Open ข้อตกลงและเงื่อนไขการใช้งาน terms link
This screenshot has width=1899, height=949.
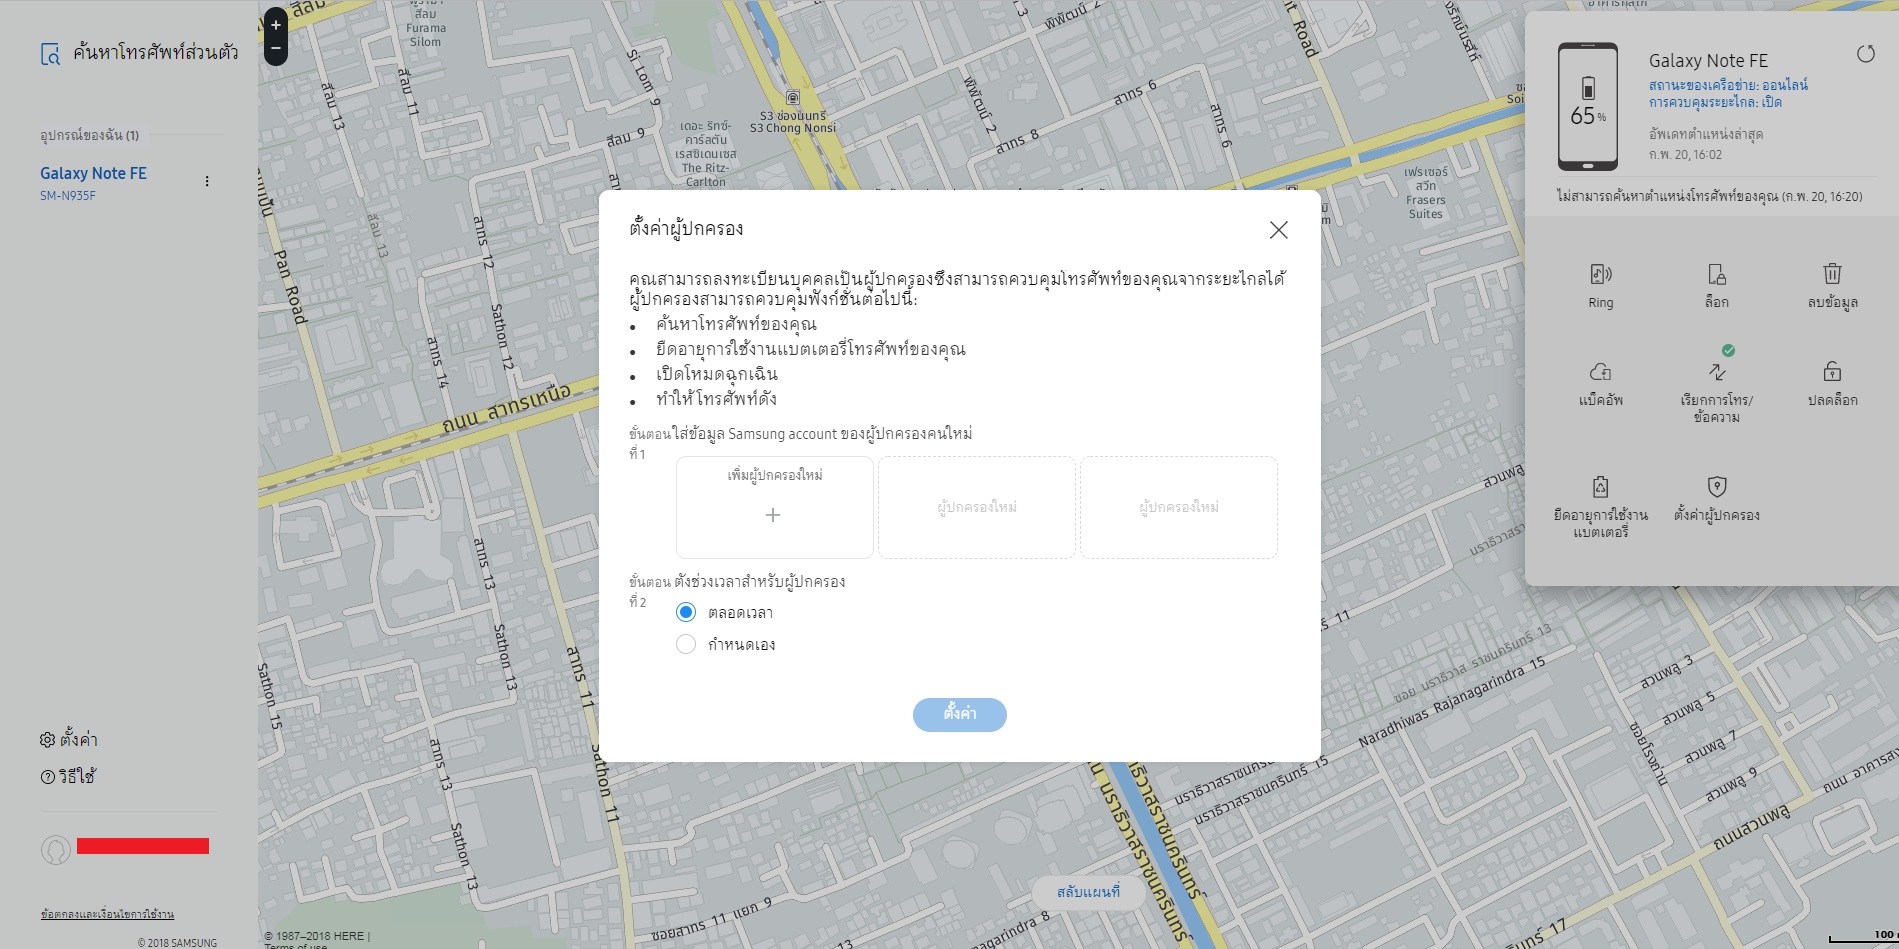[x=107, y=914]
